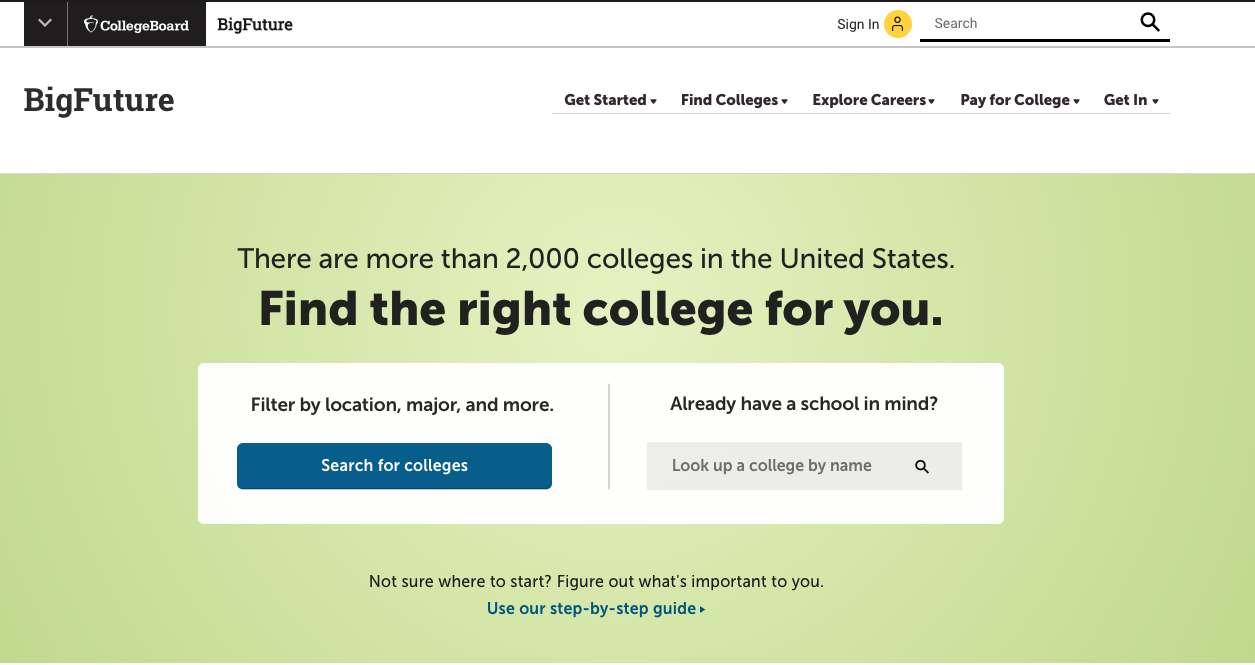Click the large BigFuture site logo

pyautogui.click(x=99, y=100)
